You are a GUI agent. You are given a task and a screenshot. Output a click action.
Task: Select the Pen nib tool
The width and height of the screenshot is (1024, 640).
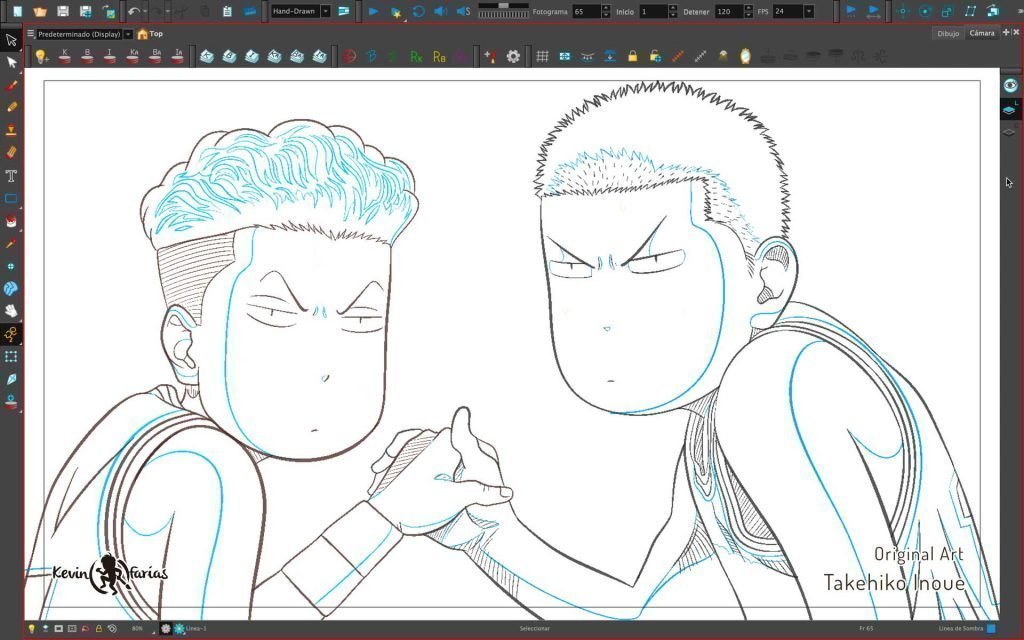click(x=11, y=379)
